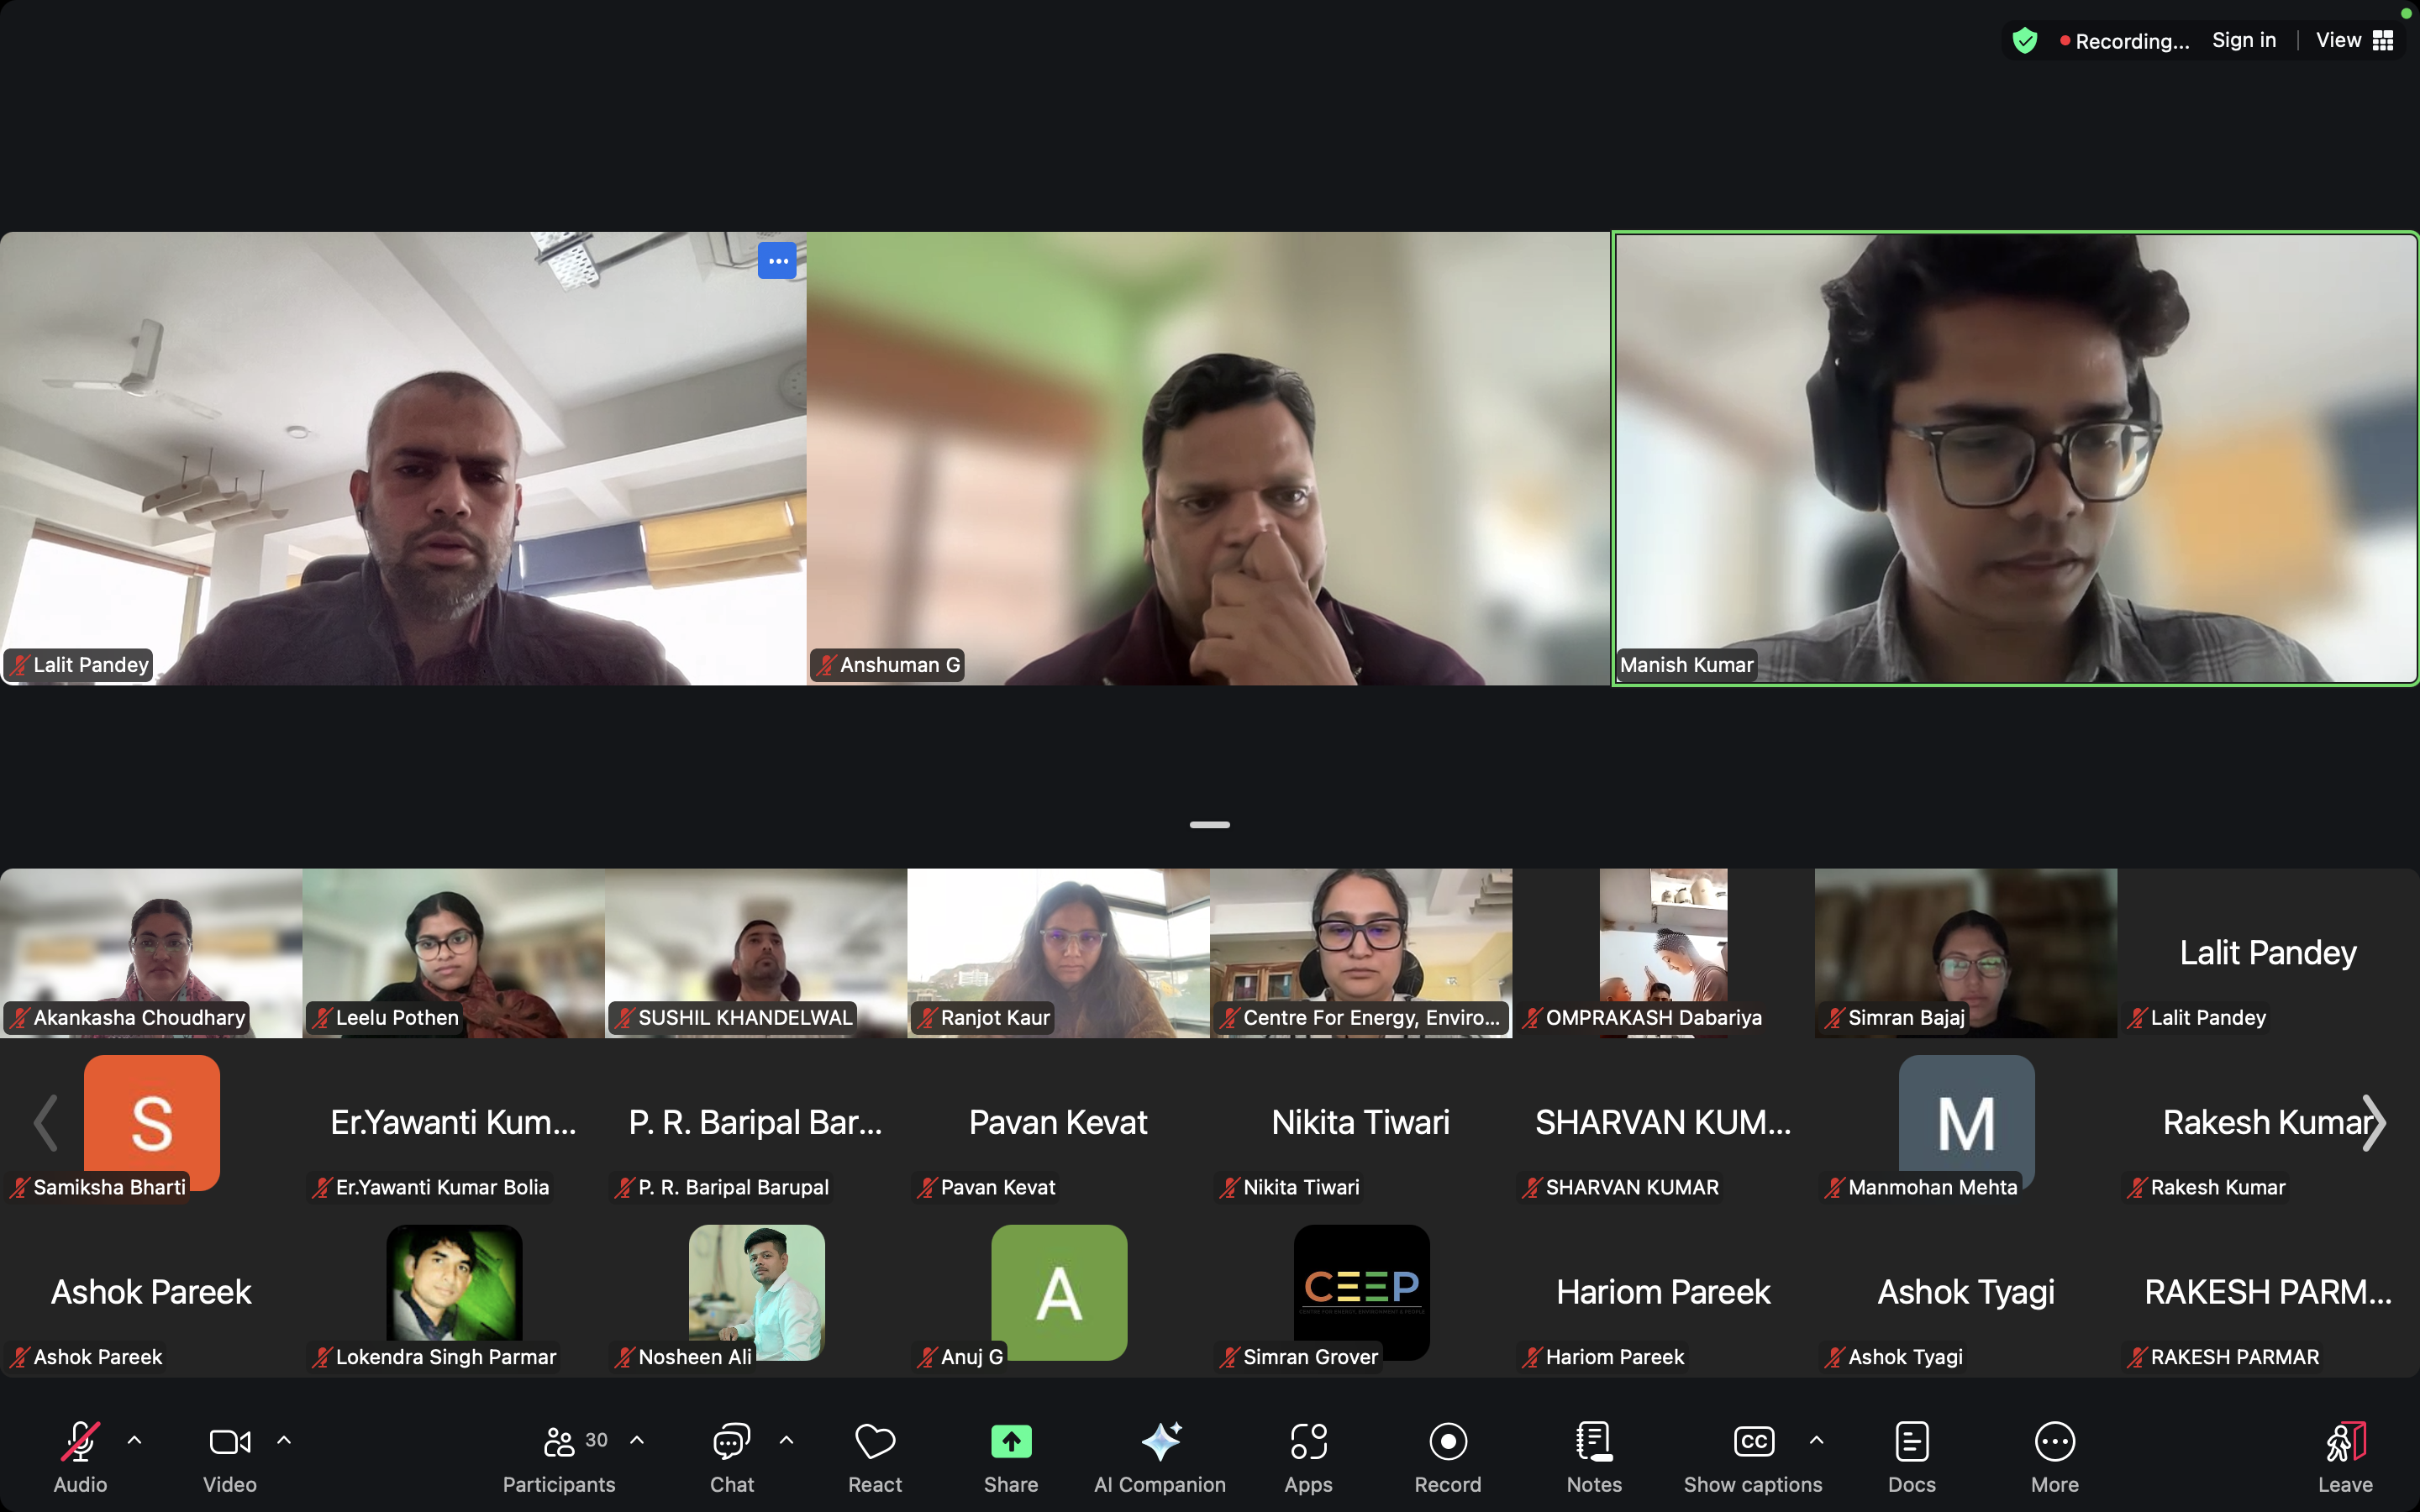The height and width of the screenshot is (1512, 2420).
Task: Expand the chat options arrow
Action: 787,1440
